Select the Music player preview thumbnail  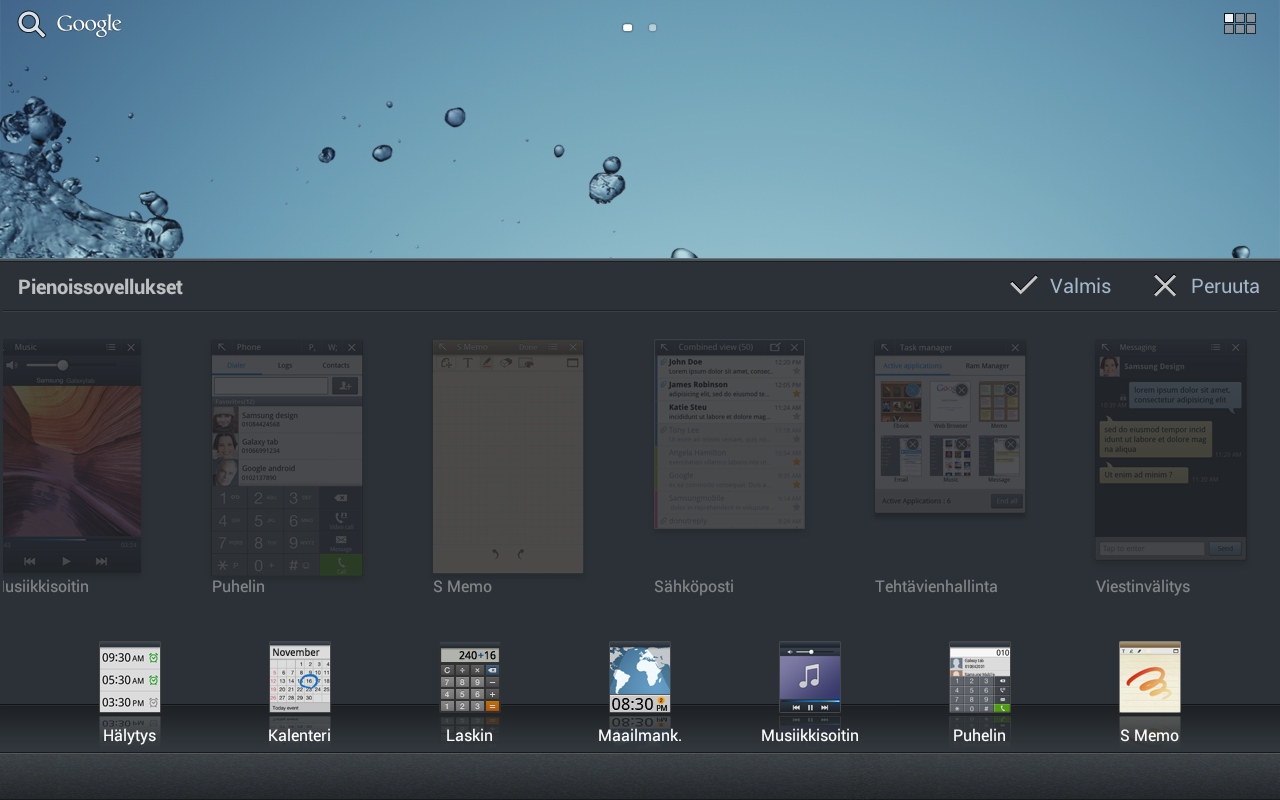(x=70, y=456)
